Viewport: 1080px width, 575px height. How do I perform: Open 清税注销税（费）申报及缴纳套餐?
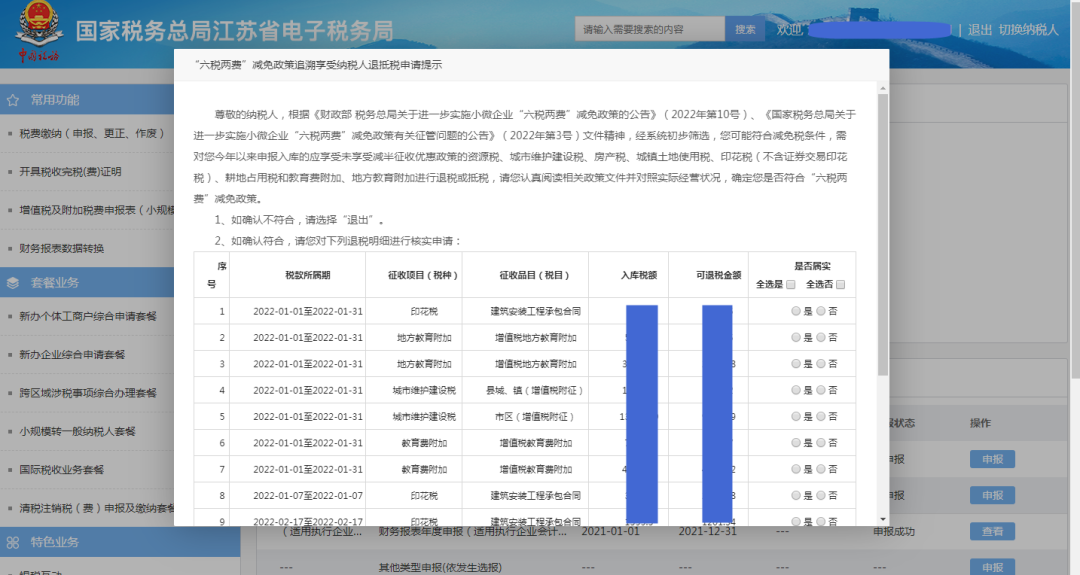click(96, 508)
